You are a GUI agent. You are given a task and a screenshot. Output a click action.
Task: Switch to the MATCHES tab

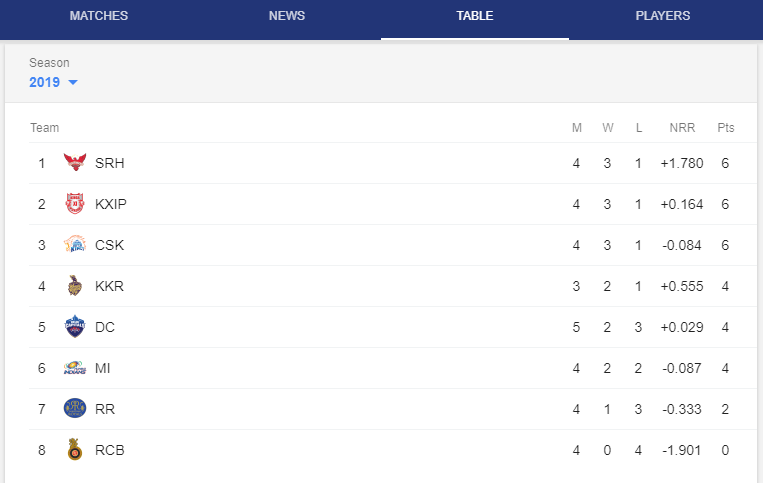99,16
